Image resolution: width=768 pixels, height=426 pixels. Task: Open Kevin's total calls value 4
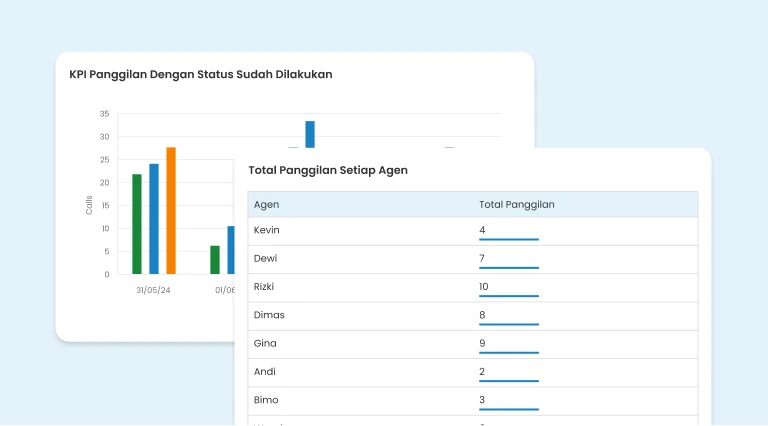point(483,231)
